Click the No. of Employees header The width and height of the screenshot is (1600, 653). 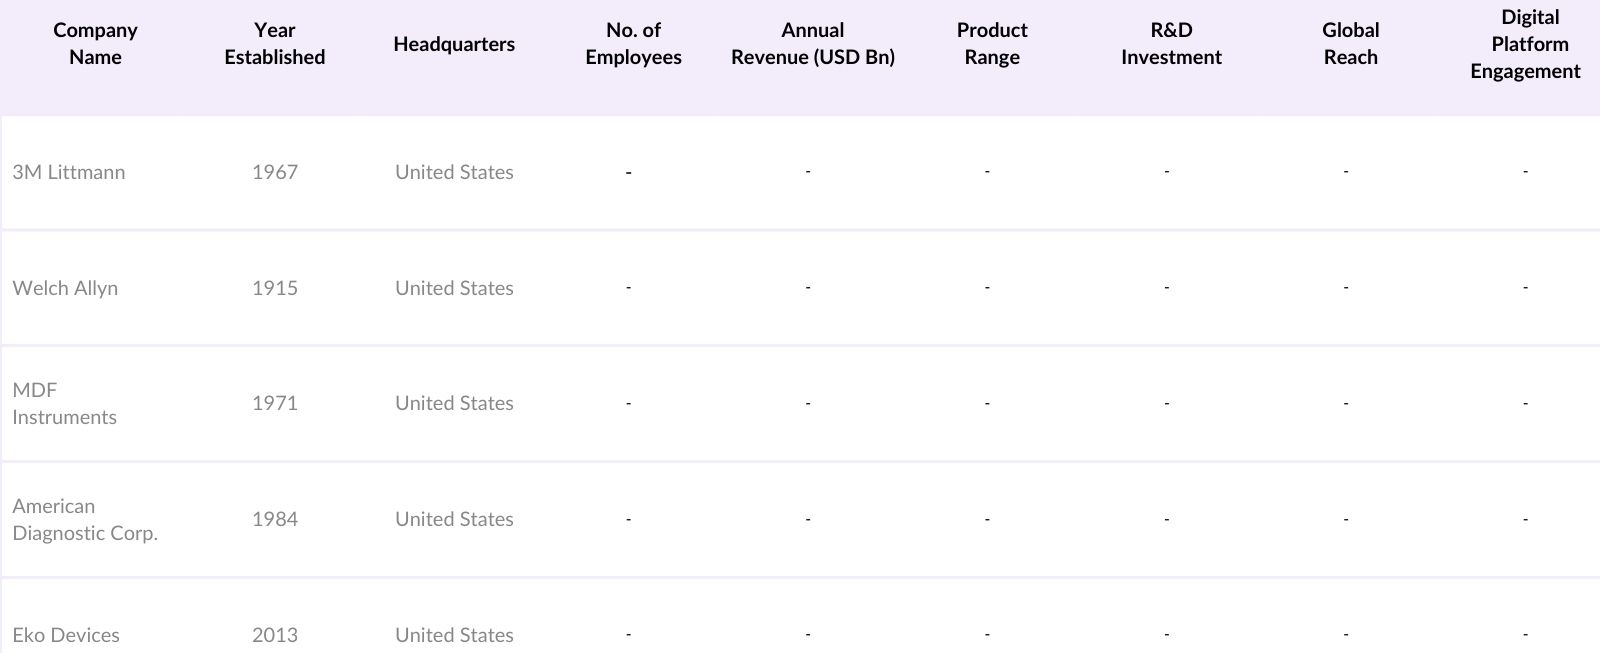pos(633,44)
